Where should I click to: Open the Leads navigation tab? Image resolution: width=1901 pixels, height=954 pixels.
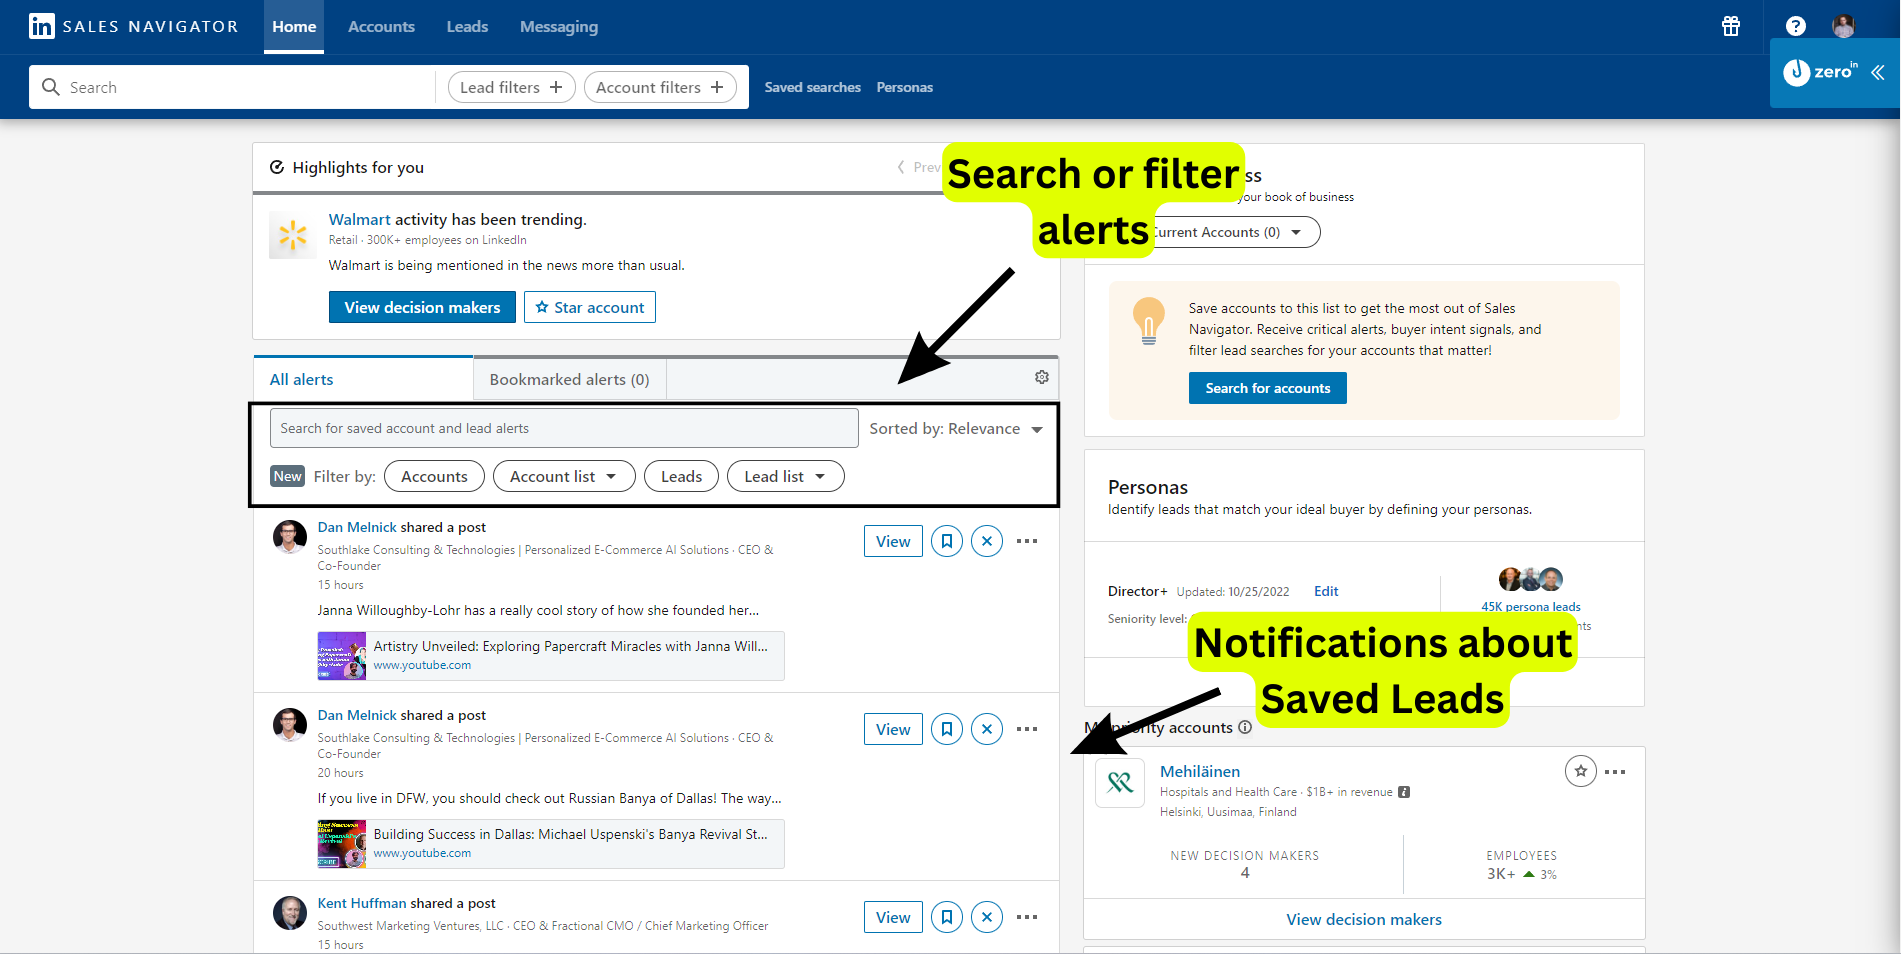(467, 27)
